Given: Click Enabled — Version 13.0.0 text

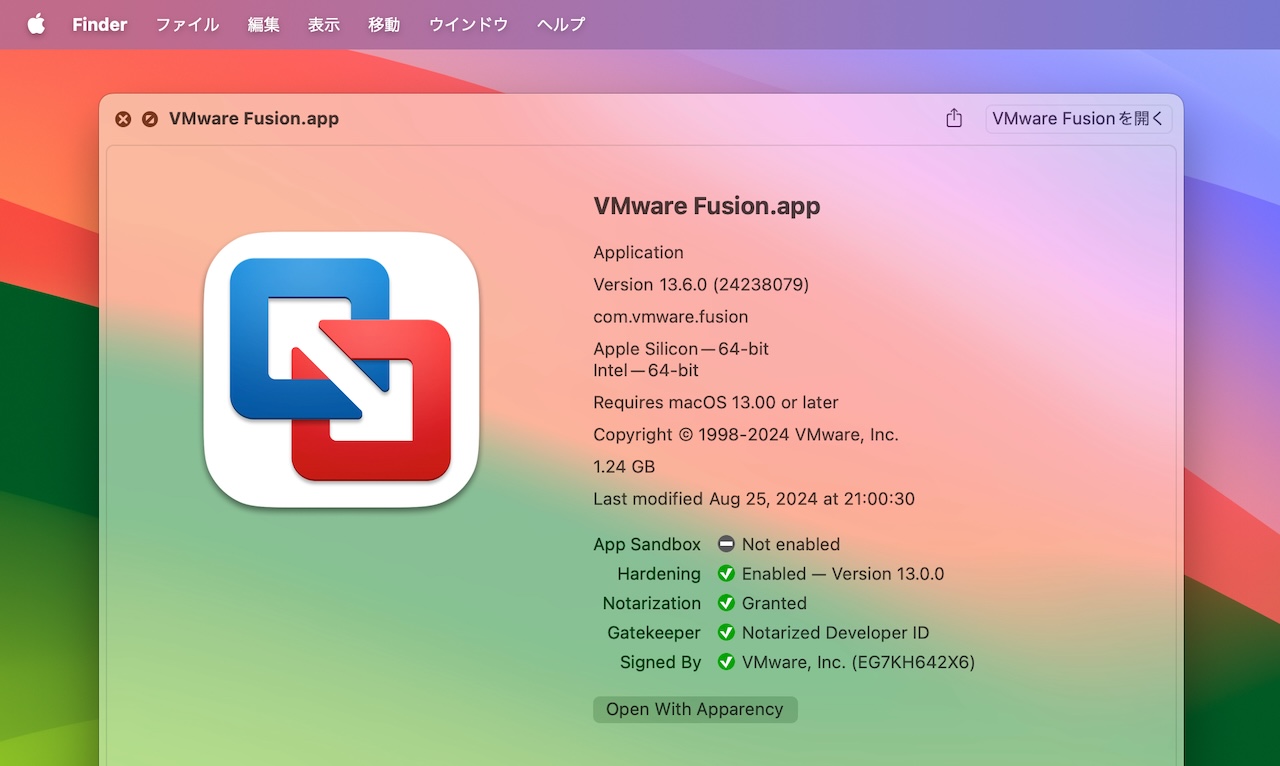Looking at the screenshot, I should tap(843, 574).
